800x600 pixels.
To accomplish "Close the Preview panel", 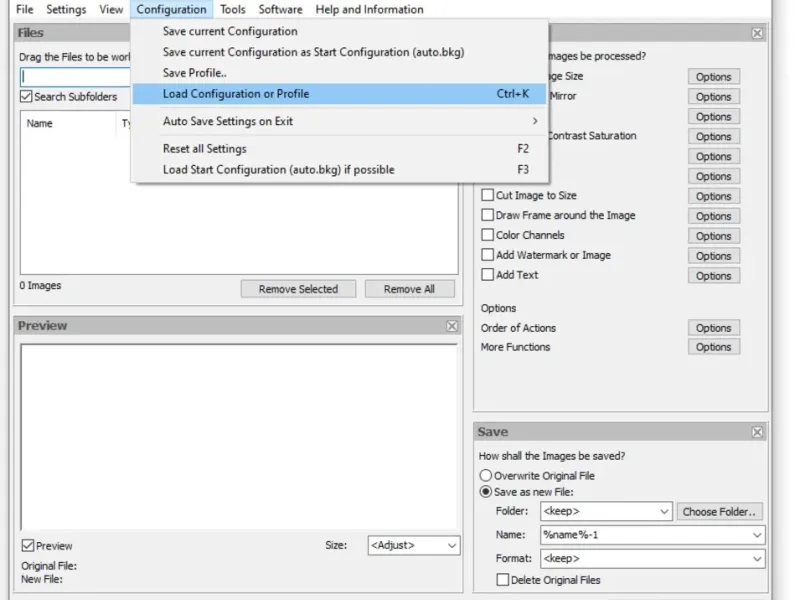I will coord(452,326).
